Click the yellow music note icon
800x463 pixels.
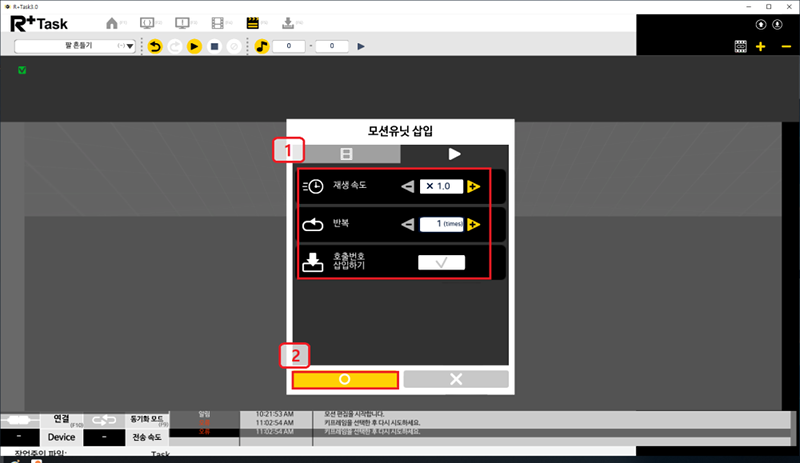tap(262, 46)
